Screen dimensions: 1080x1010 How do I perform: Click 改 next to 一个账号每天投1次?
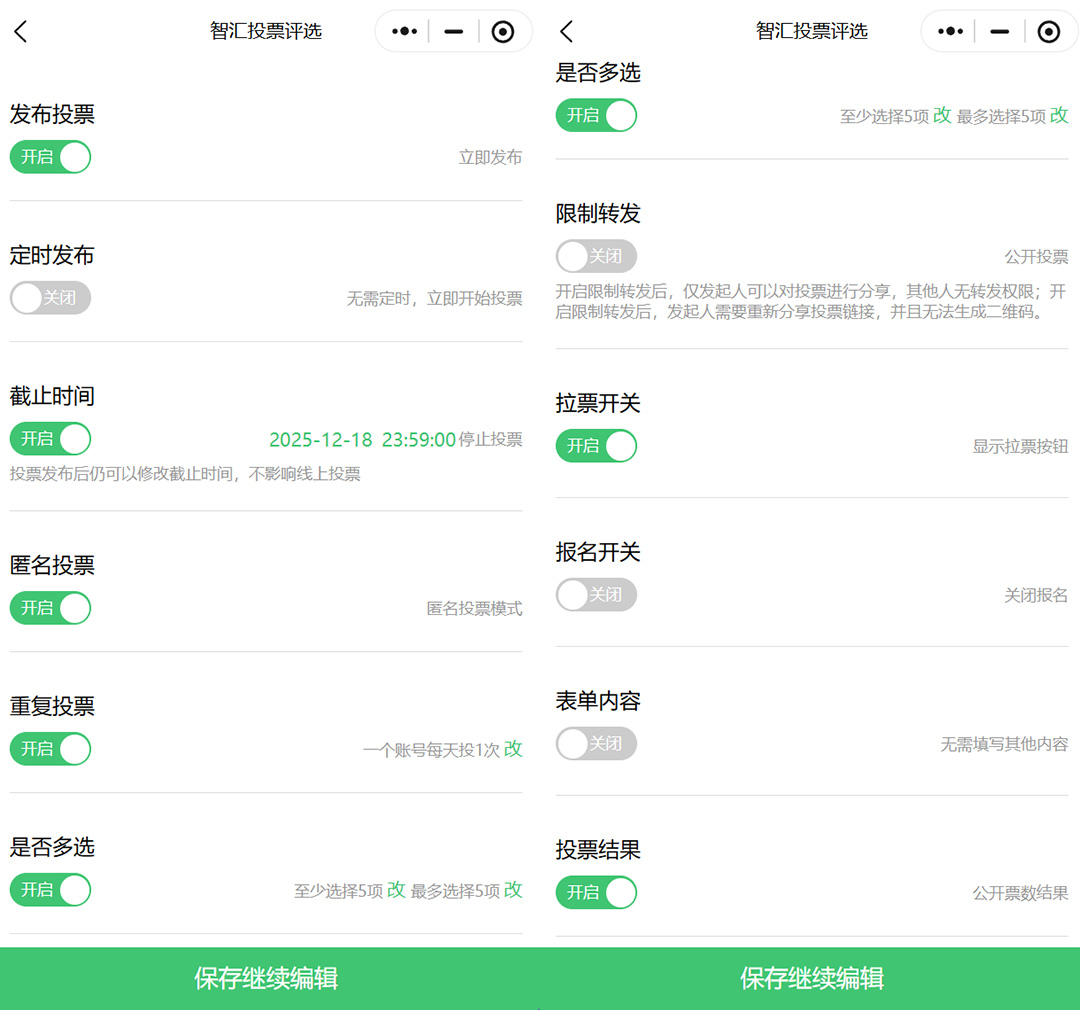coord(513,749)
